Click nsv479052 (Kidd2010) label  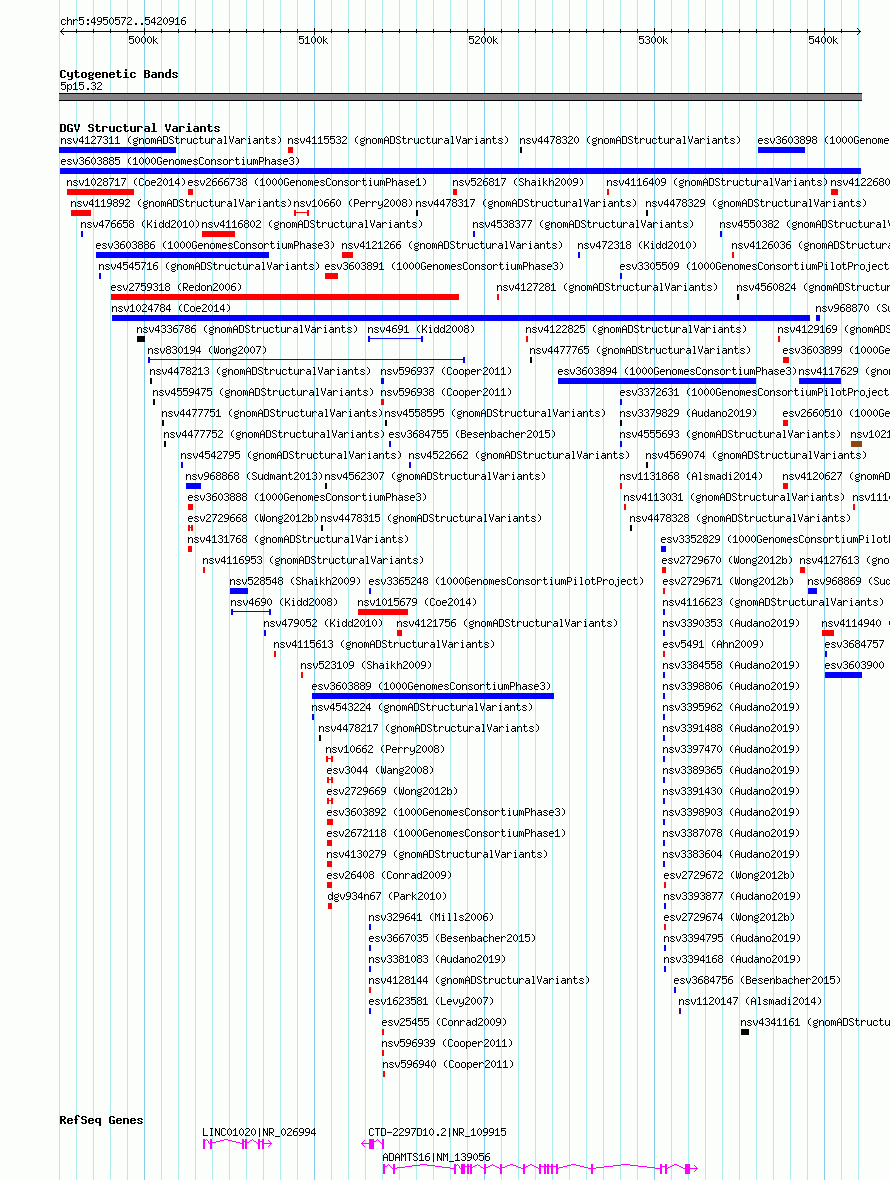[x=323, y=623]
